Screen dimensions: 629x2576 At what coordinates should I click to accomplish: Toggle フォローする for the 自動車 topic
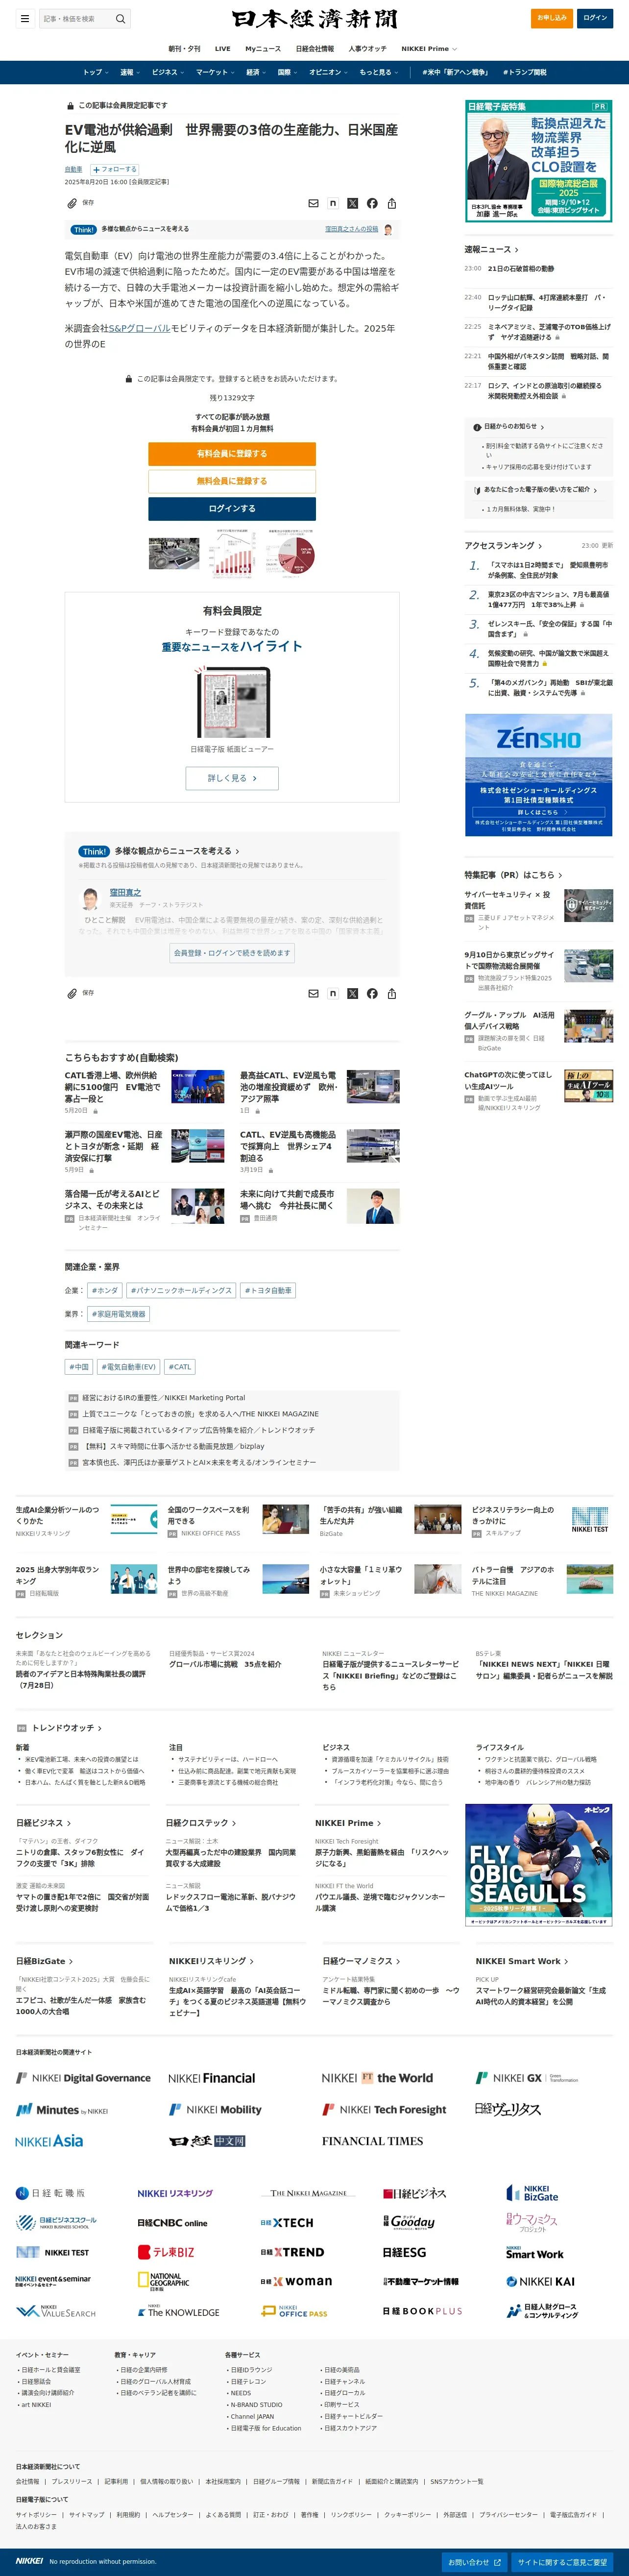click(115, 169)
